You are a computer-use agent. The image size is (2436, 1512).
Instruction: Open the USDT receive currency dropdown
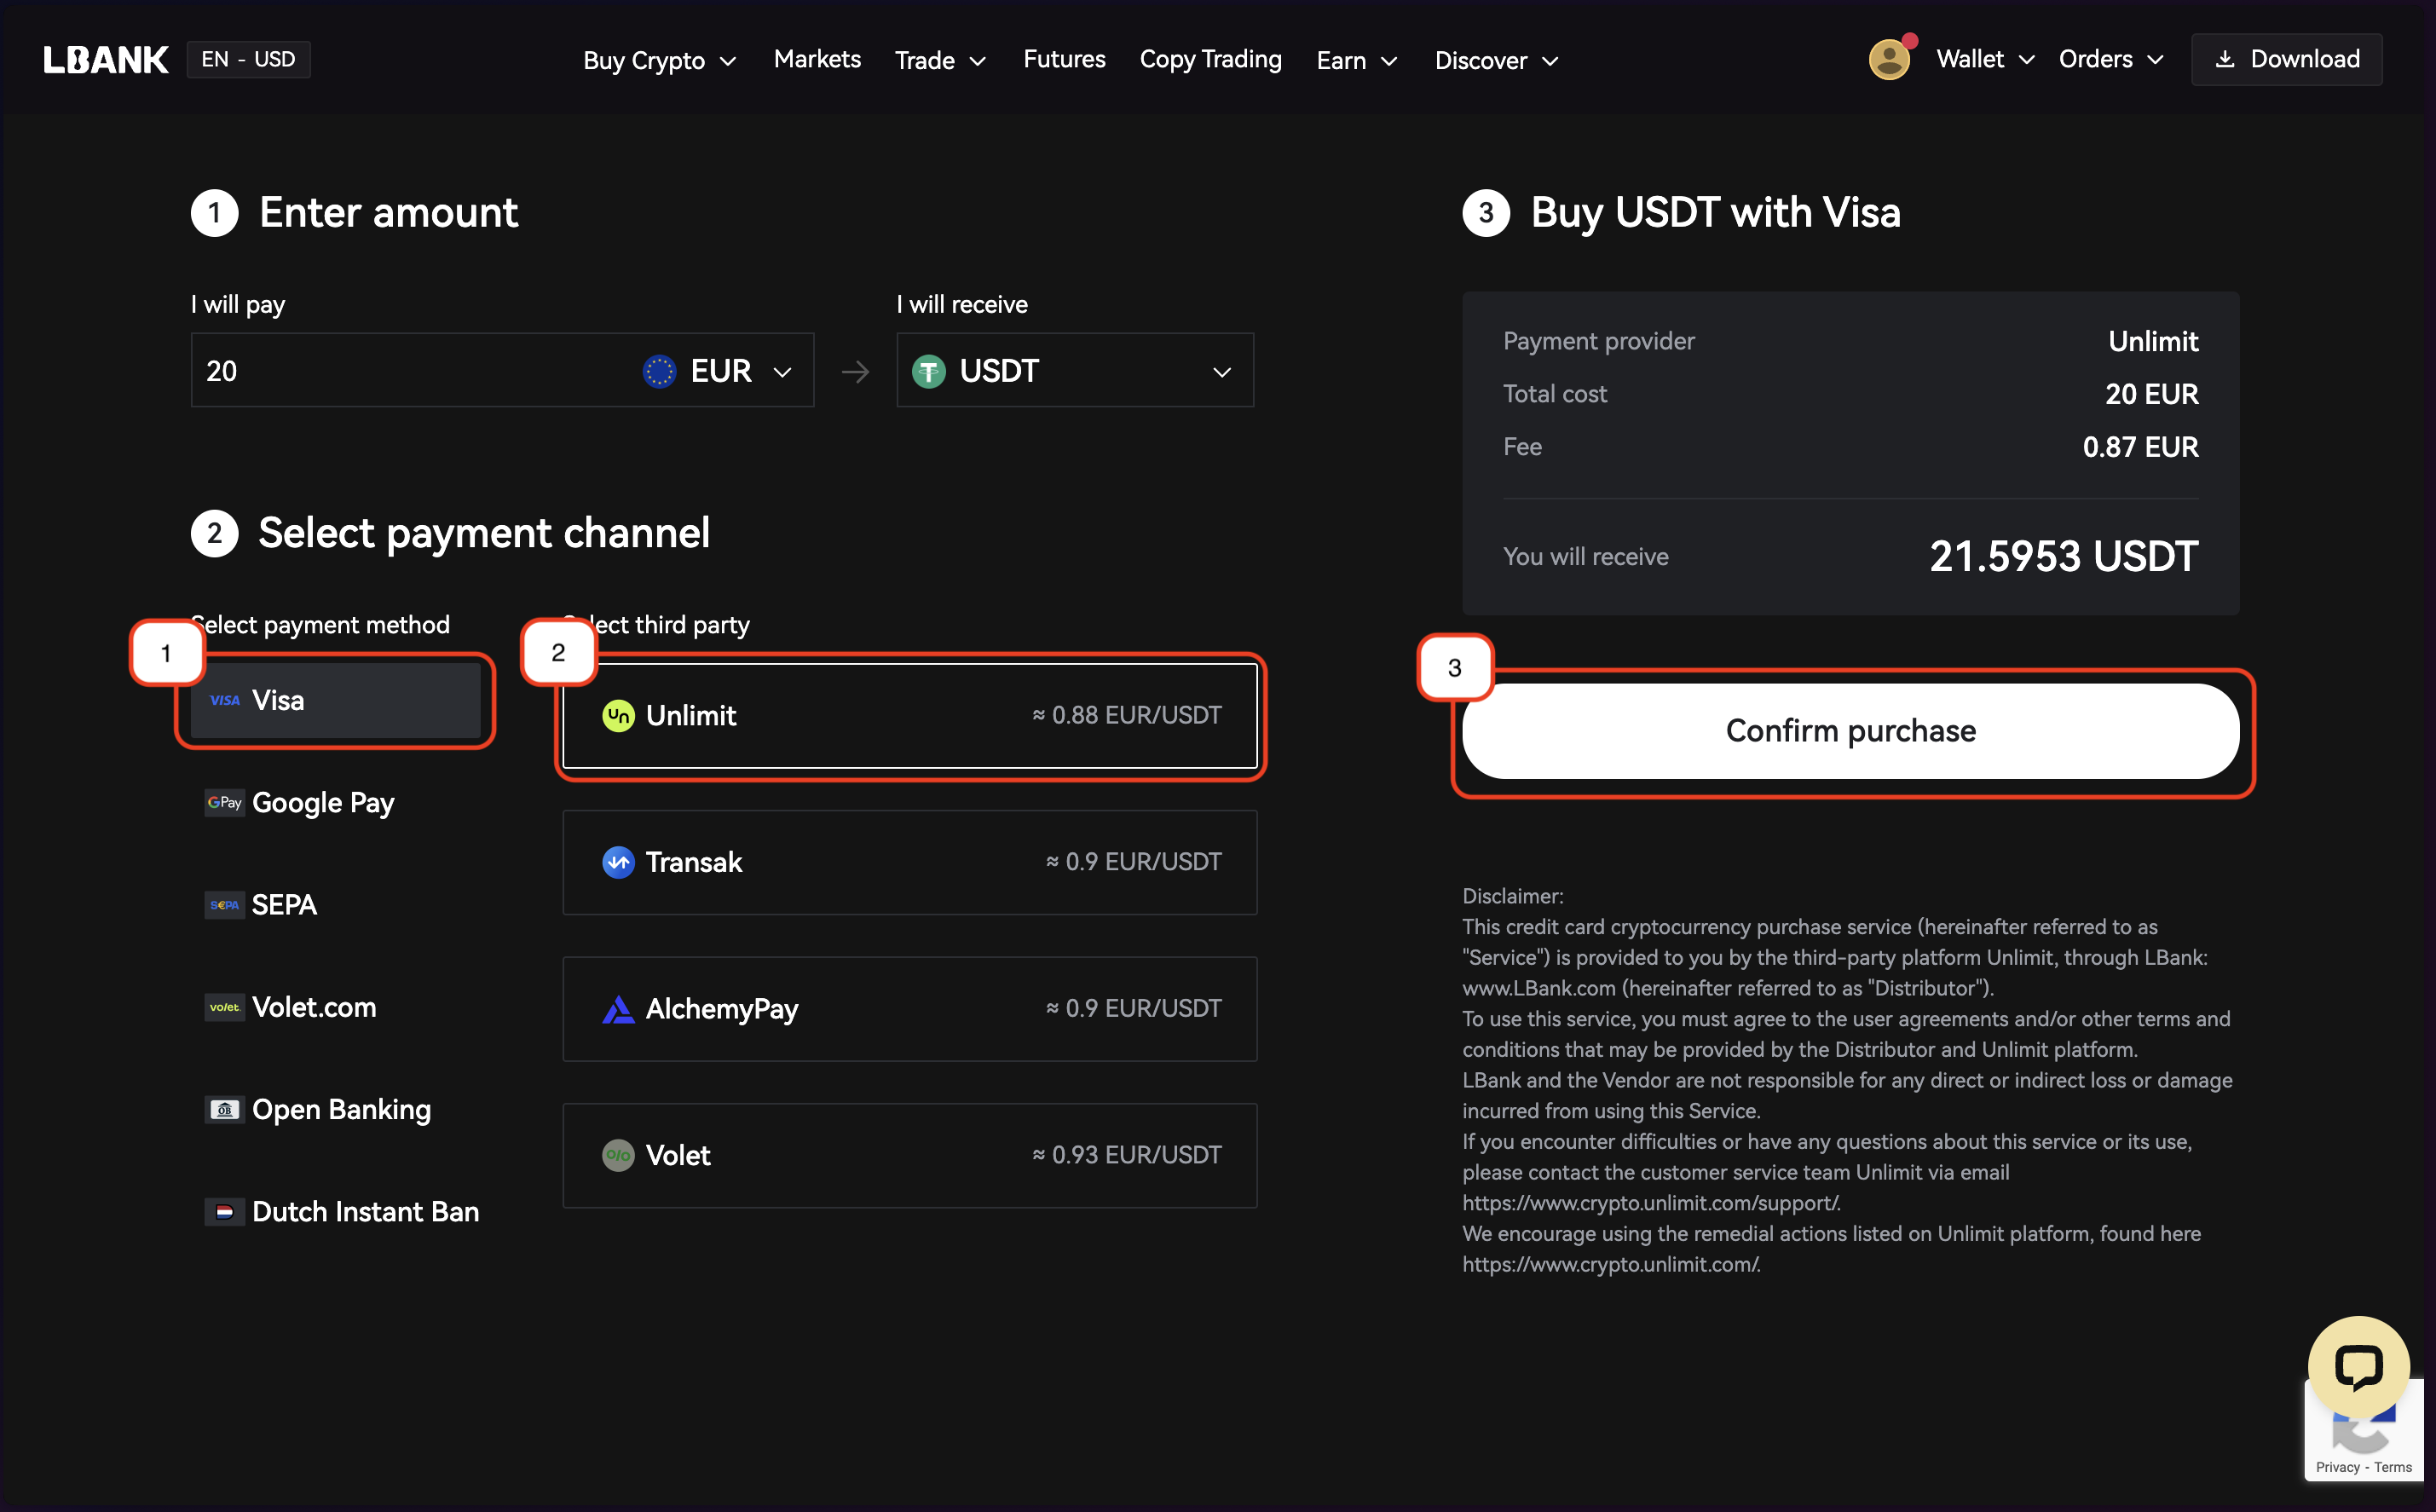click(1075, 371)
